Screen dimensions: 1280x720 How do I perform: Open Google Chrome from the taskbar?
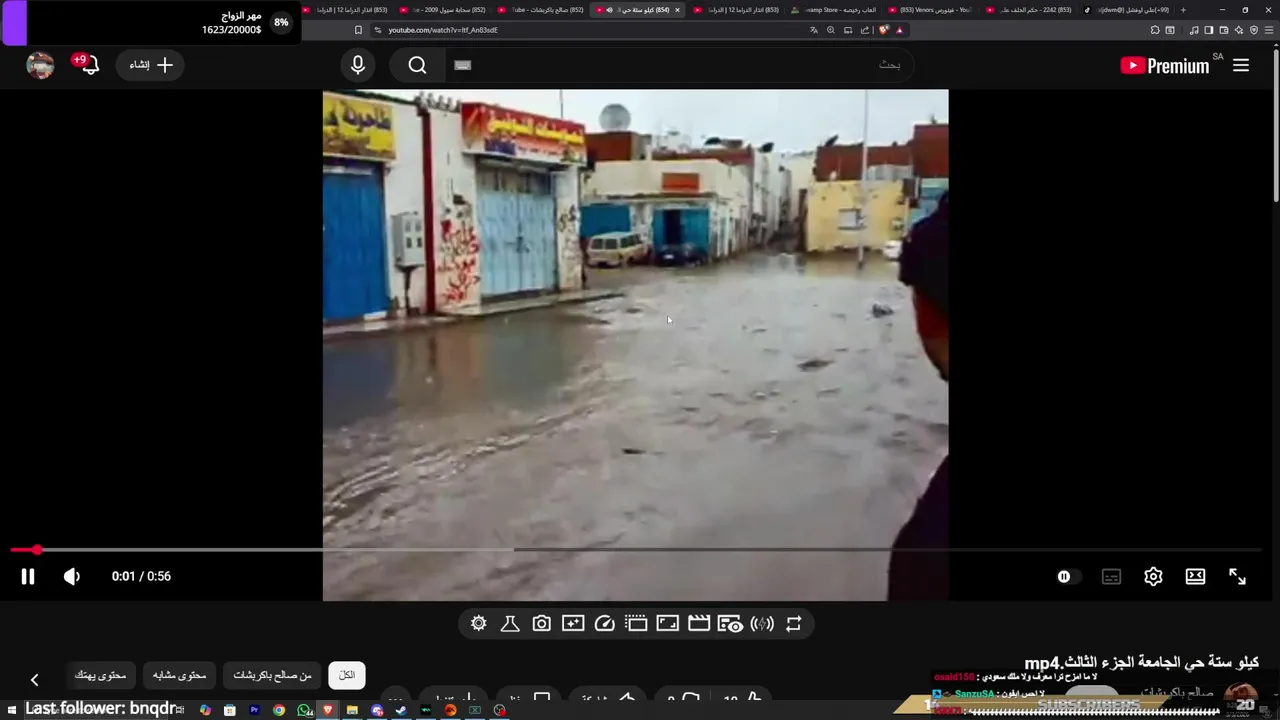point(279,710)
